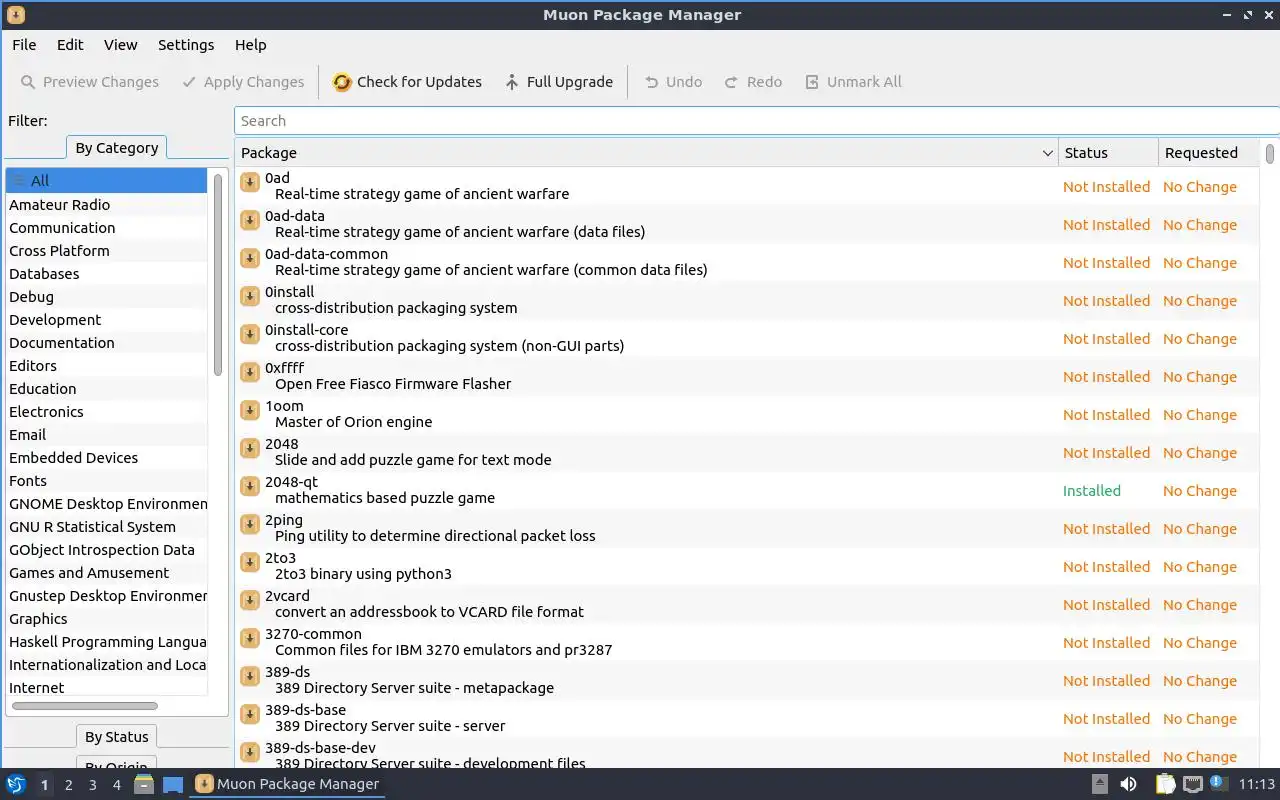Click the package icon for 2vcard

[x=250, y=600]
